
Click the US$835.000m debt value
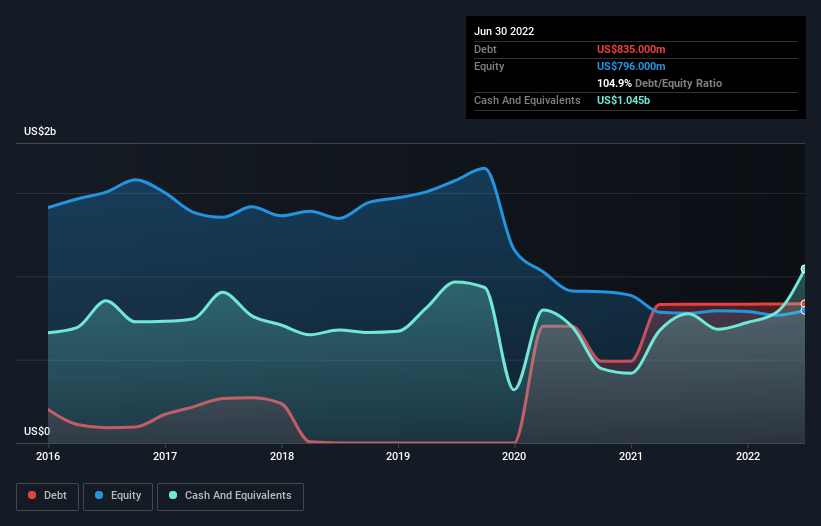(x=631, y=49)
